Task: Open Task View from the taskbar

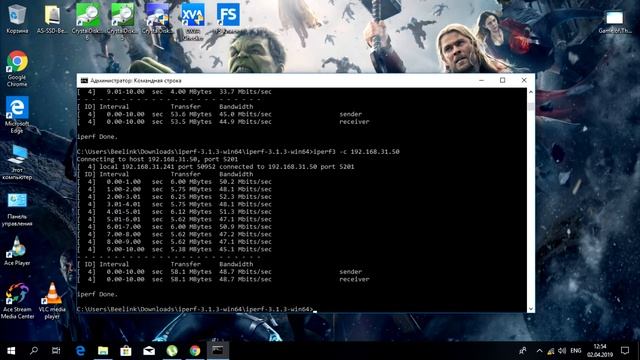Action: (x=56, y=351)
